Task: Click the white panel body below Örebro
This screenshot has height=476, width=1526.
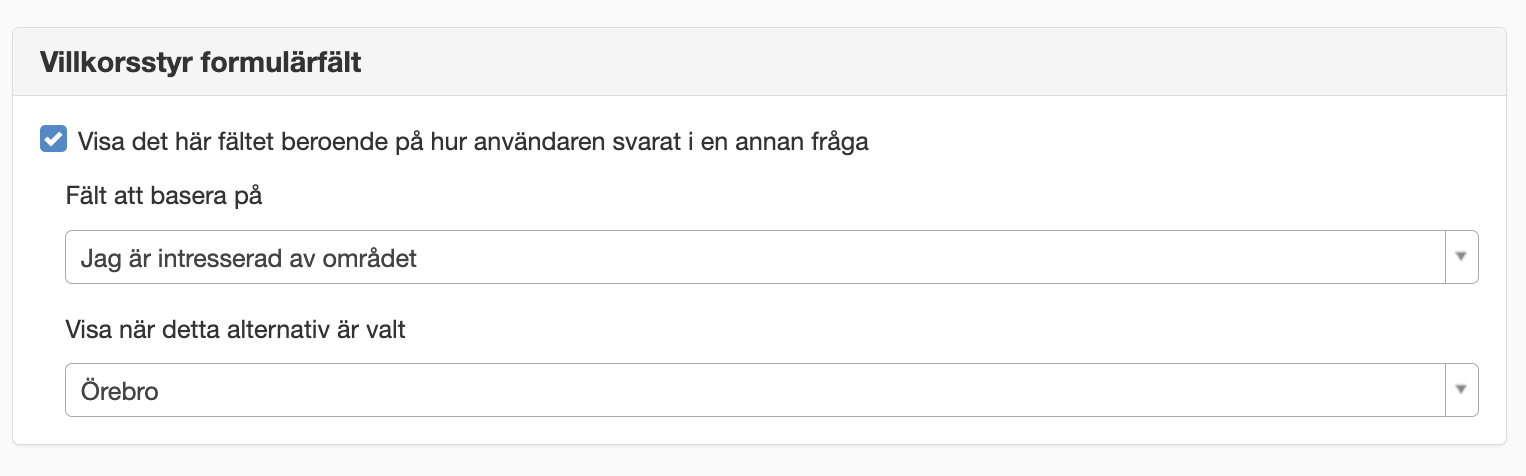Action: (x=759, y=430)
